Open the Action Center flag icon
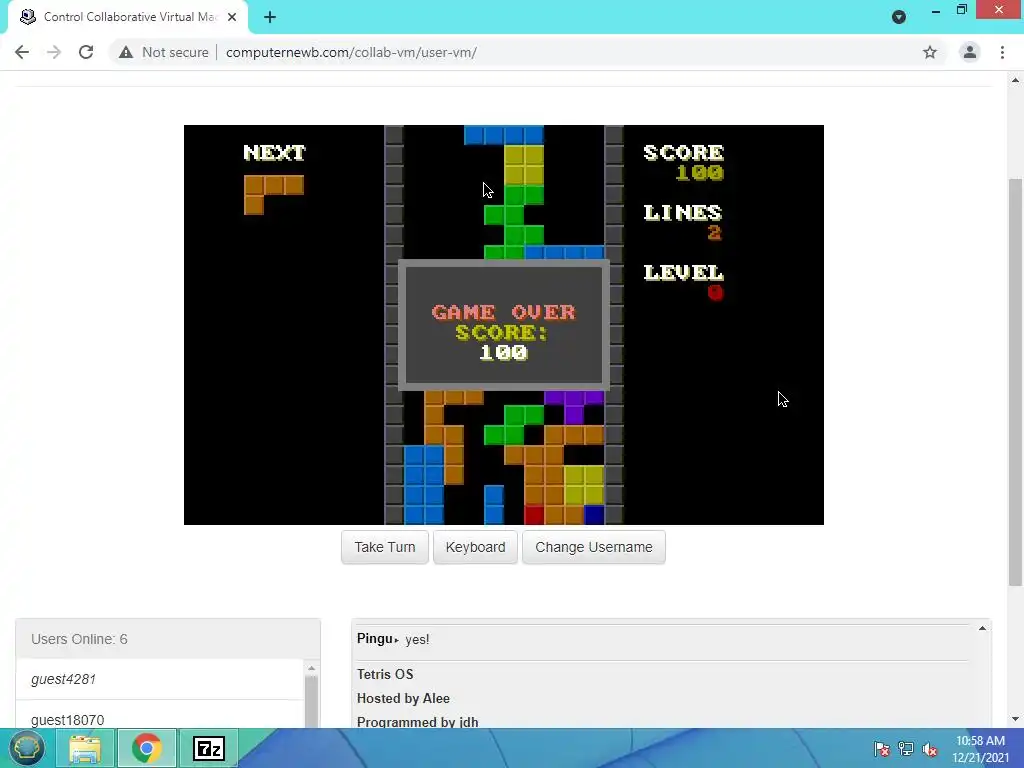This screenshot has height=768, width=1024. pos(882,748)
